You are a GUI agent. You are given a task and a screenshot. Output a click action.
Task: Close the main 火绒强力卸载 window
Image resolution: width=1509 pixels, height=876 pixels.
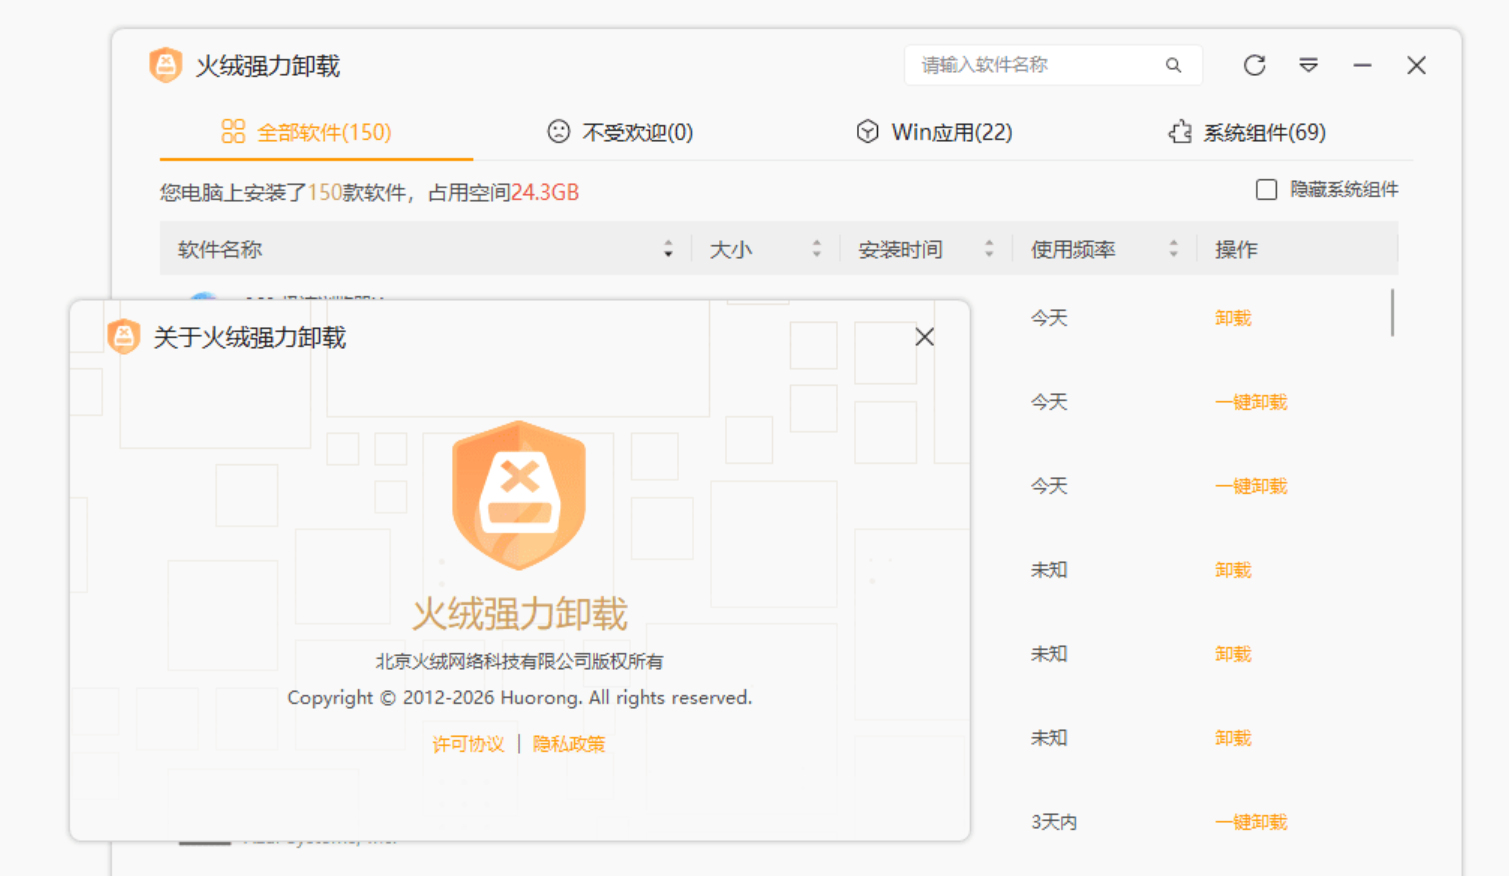tap(1416, 65)
